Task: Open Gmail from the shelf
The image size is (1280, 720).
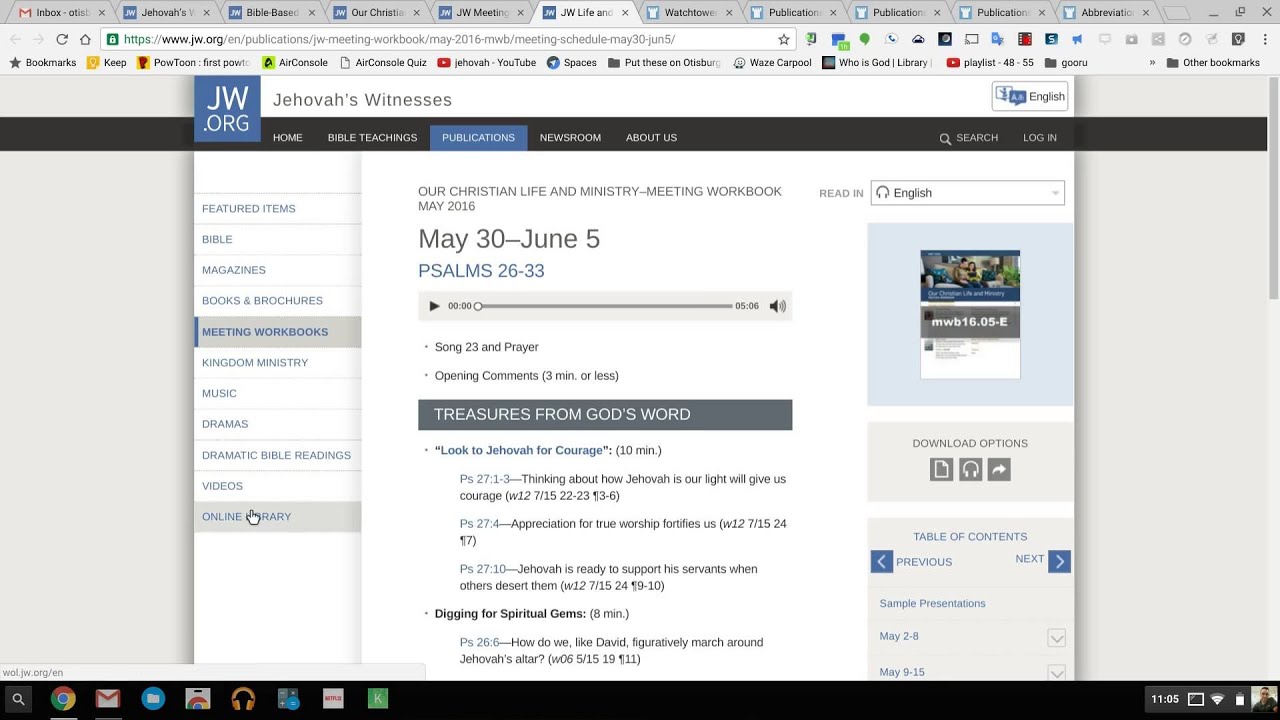Action: click(x=108, y=699)
